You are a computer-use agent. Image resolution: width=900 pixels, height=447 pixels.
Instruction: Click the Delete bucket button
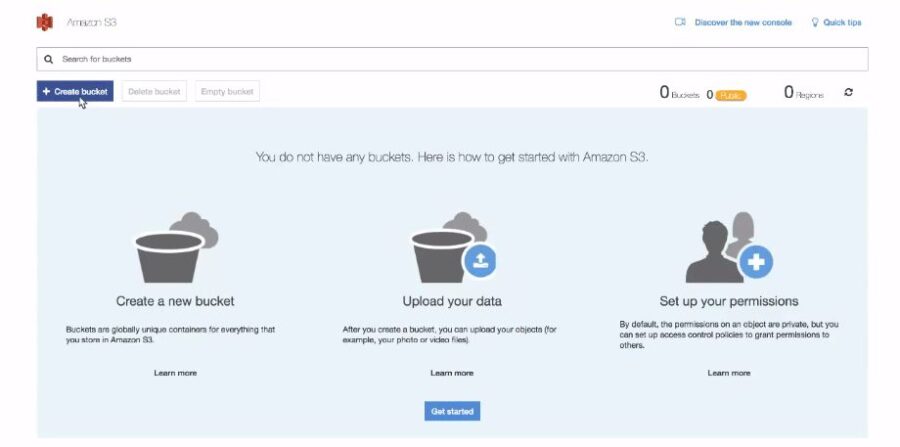(154, 91)
